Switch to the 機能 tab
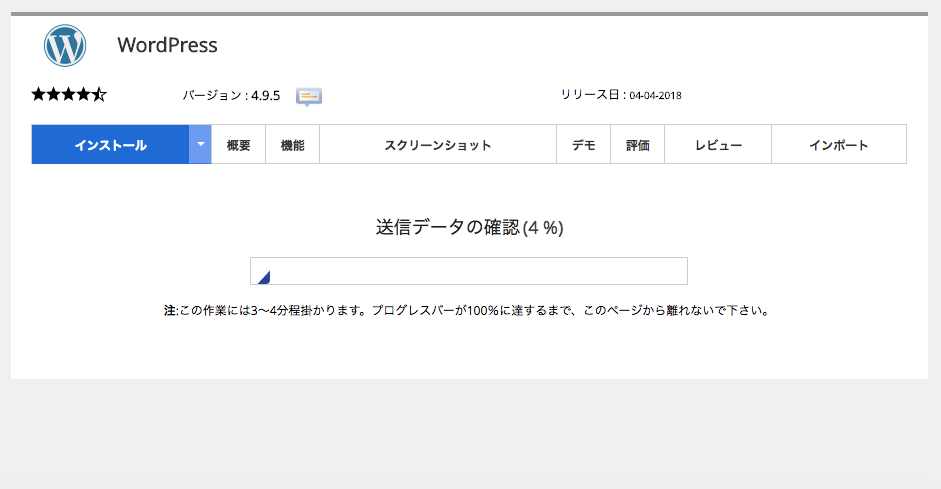This screenshot has width=941, height=489. click(x=292, y=145)
